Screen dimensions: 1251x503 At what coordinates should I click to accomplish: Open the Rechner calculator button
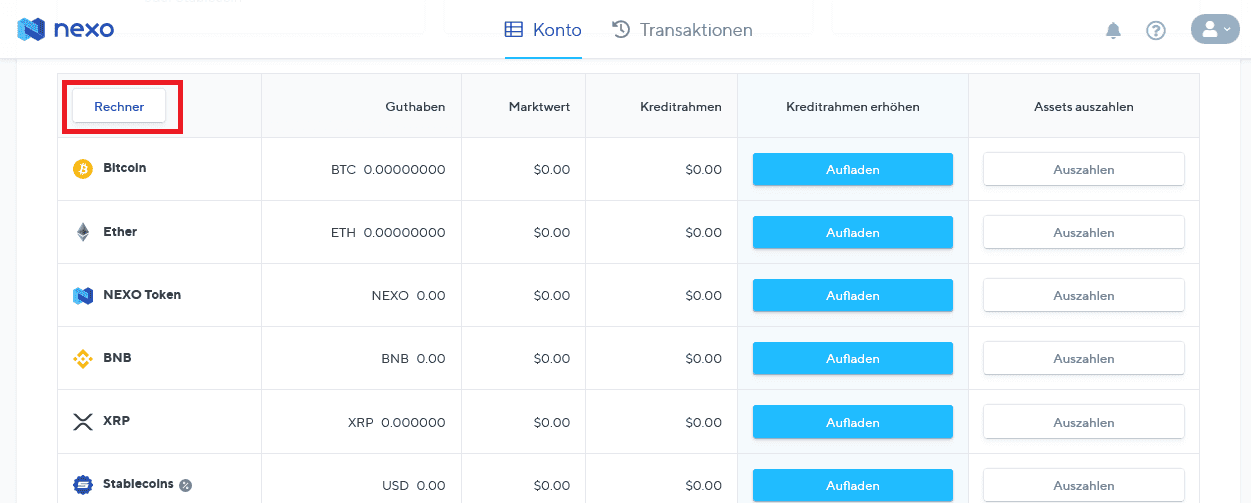pos(119,106)
